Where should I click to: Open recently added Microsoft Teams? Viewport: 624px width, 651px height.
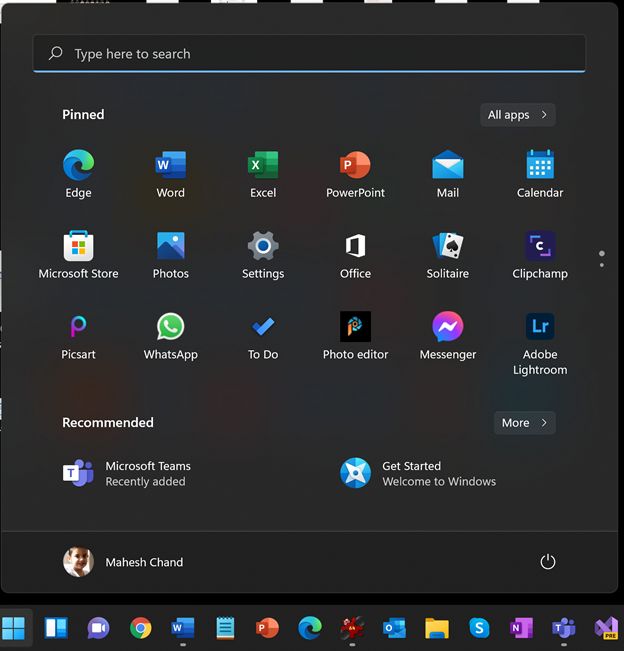[x=127, y=473]
